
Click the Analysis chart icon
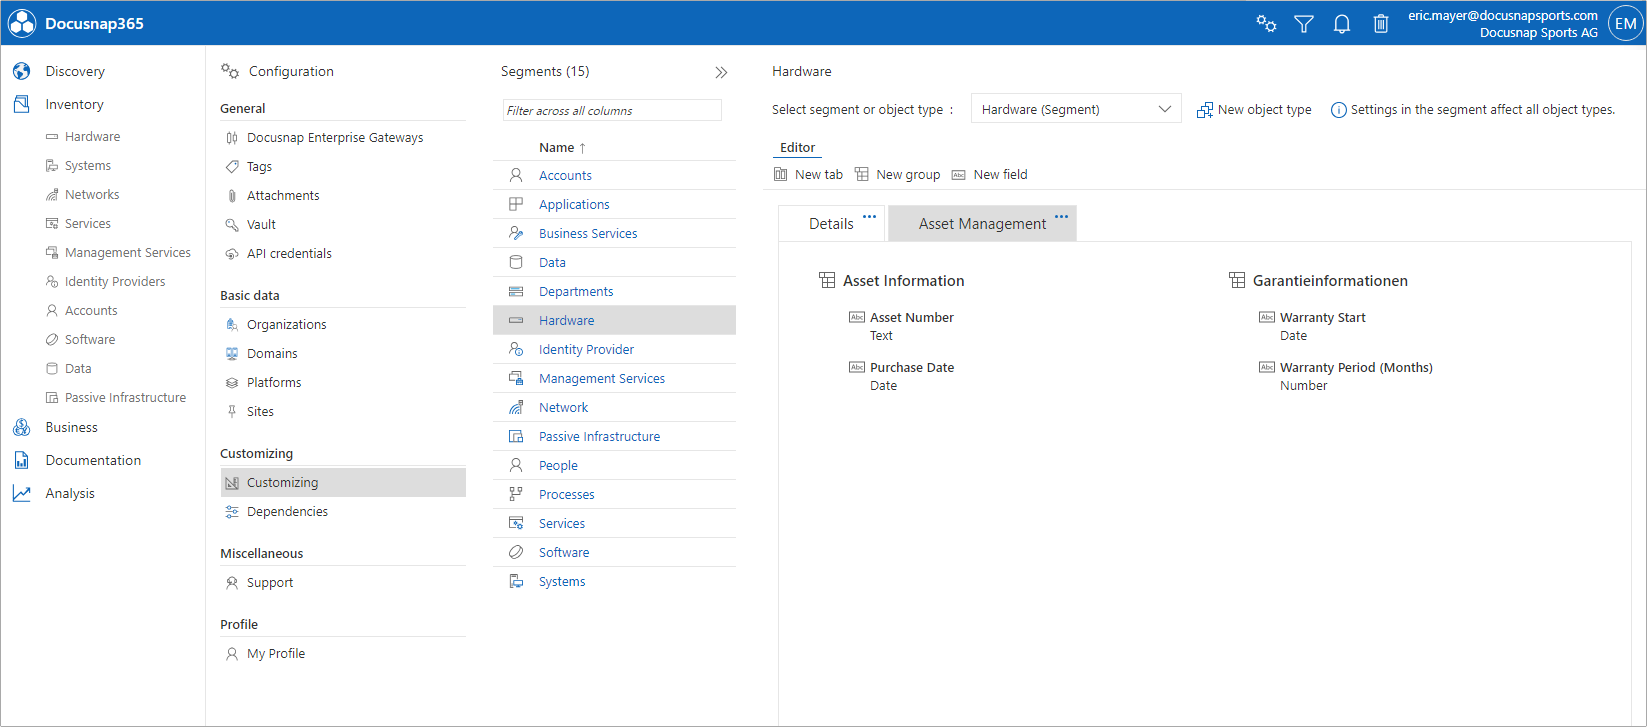21,493
